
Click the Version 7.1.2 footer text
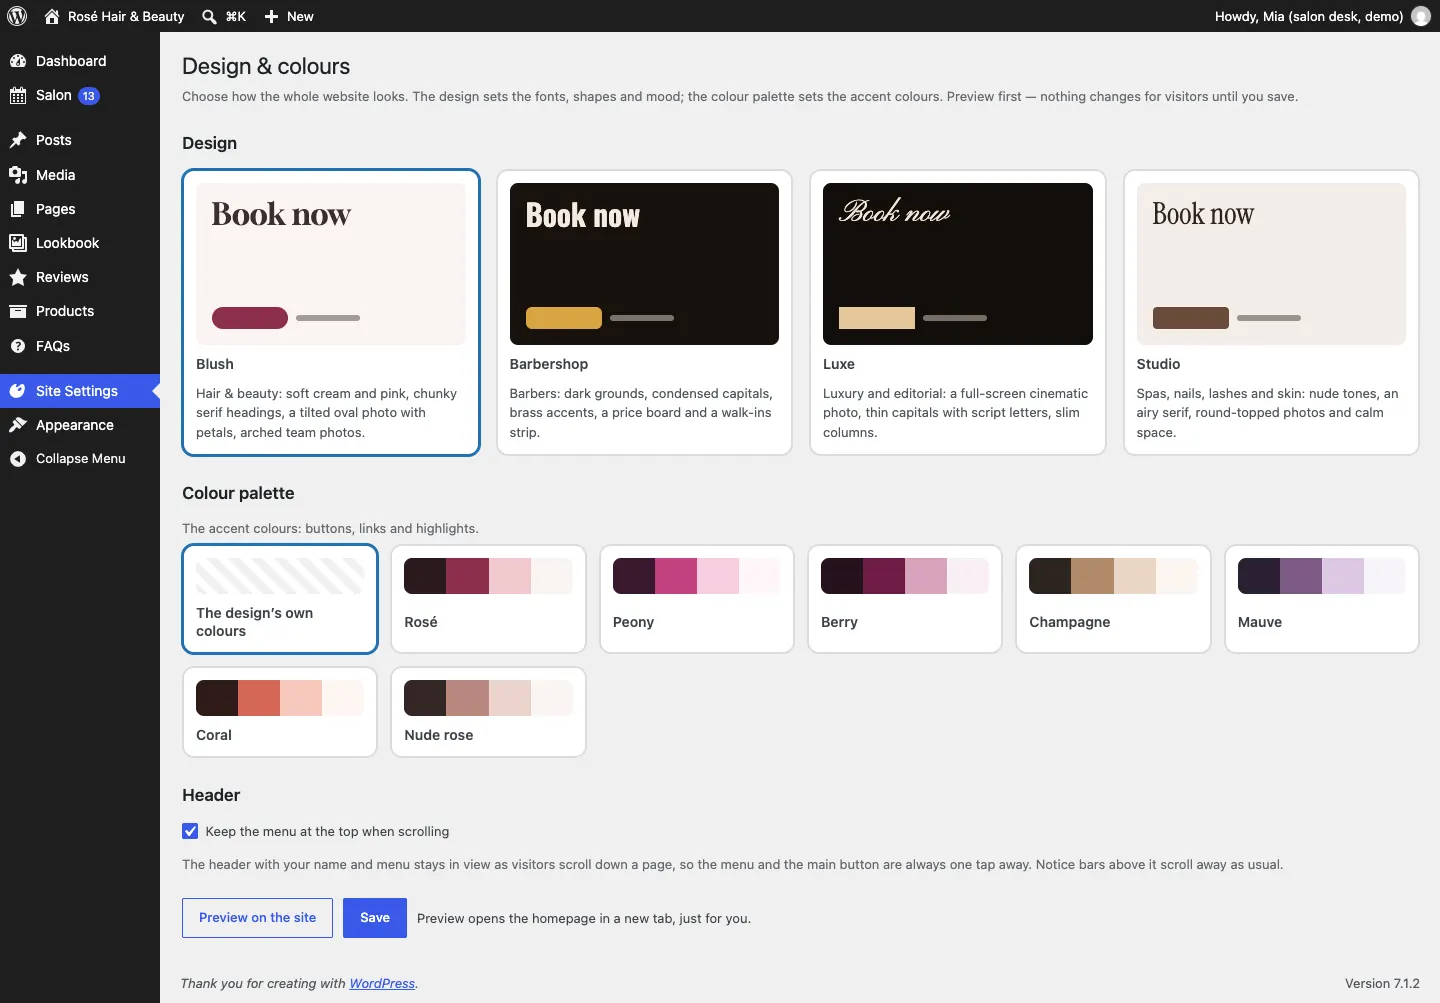click(x=1382, y=983)
